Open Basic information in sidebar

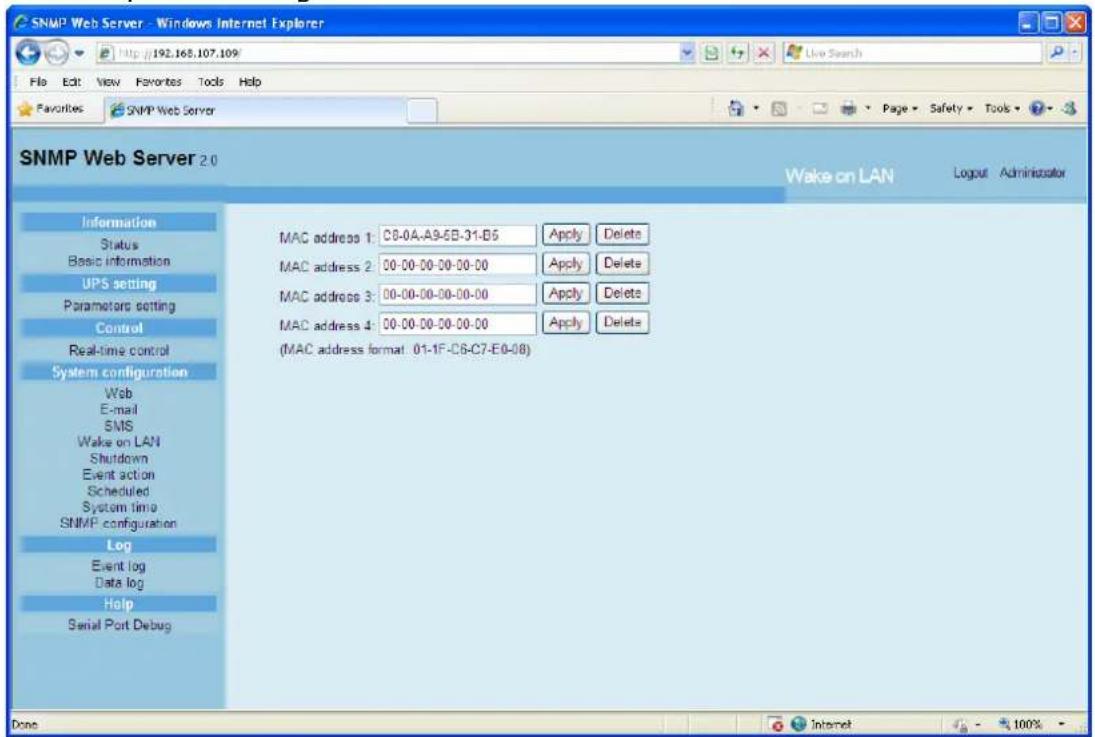[119, 261]
